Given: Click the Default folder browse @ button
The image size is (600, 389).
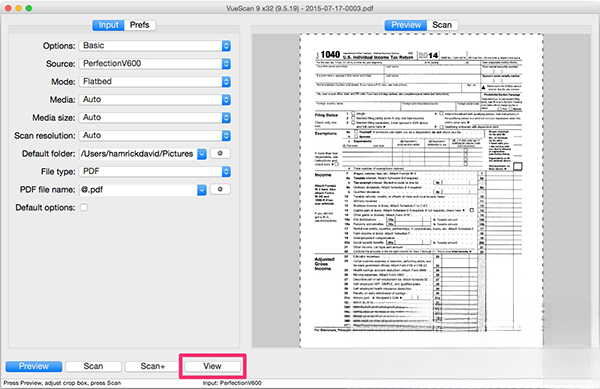Looking at the screenshot, I should coord(220,153).
